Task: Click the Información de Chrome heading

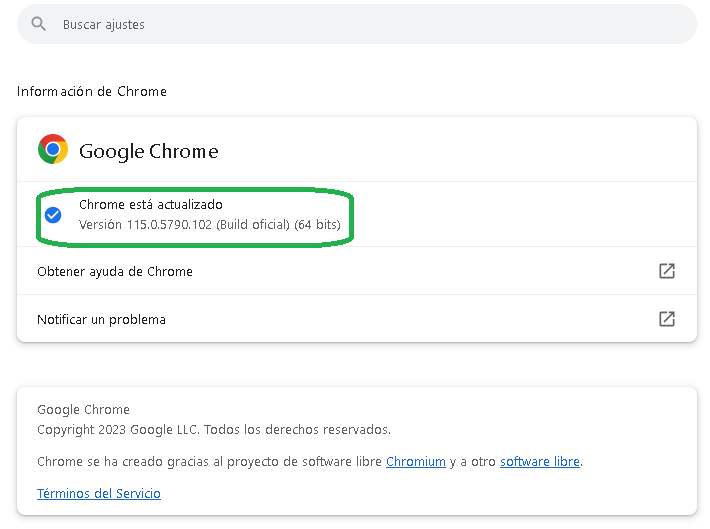Action: (x=92, y=91)
